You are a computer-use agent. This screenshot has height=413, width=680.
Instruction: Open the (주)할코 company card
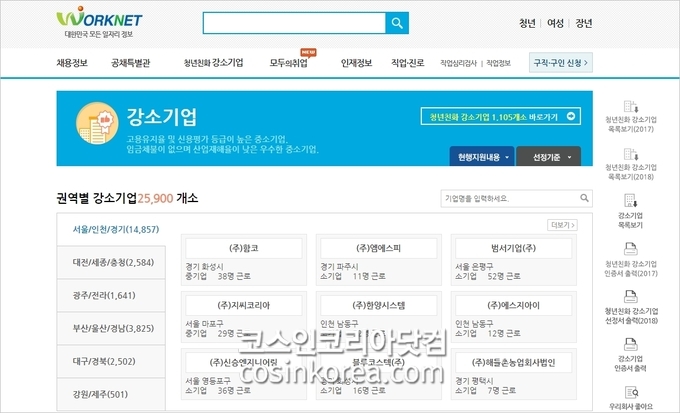pos(244,260)
